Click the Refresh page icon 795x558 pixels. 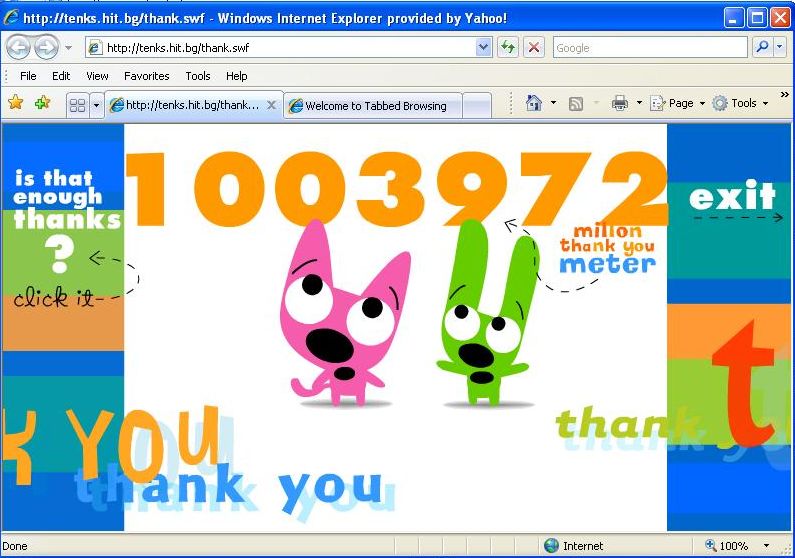pyautogui.click(x=508, y=48)
